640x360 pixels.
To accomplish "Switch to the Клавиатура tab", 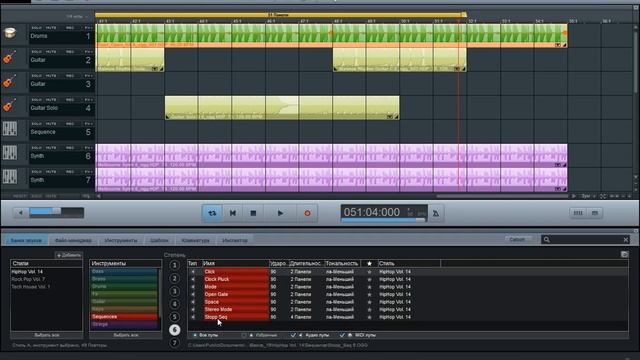I will tap(196, 240).
